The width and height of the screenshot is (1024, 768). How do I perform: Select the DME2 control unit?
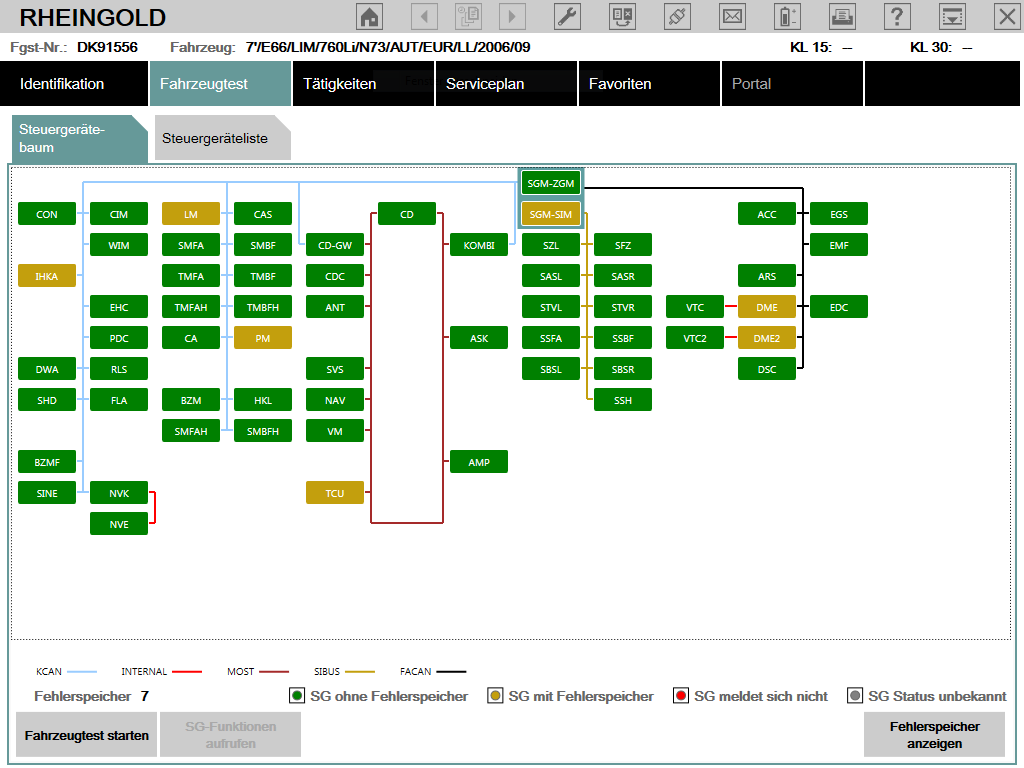point(767,338)
